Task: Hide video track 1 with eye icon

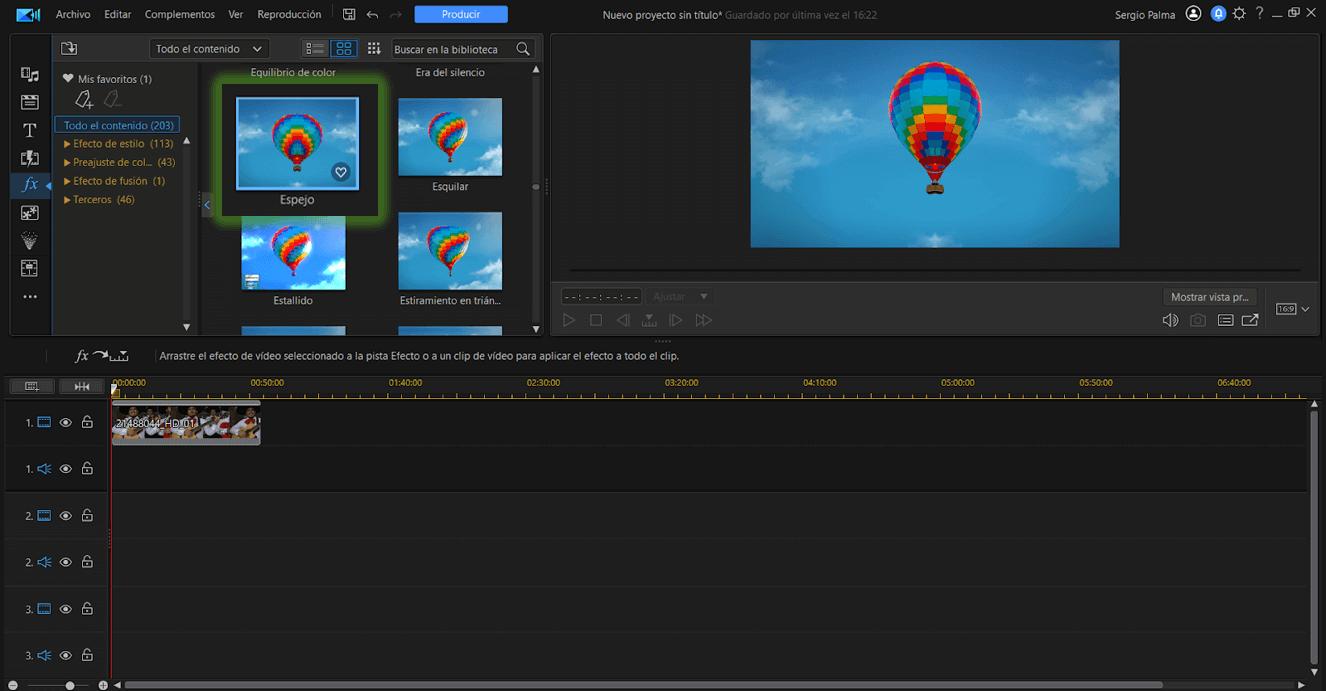Action: pos(66,423)
